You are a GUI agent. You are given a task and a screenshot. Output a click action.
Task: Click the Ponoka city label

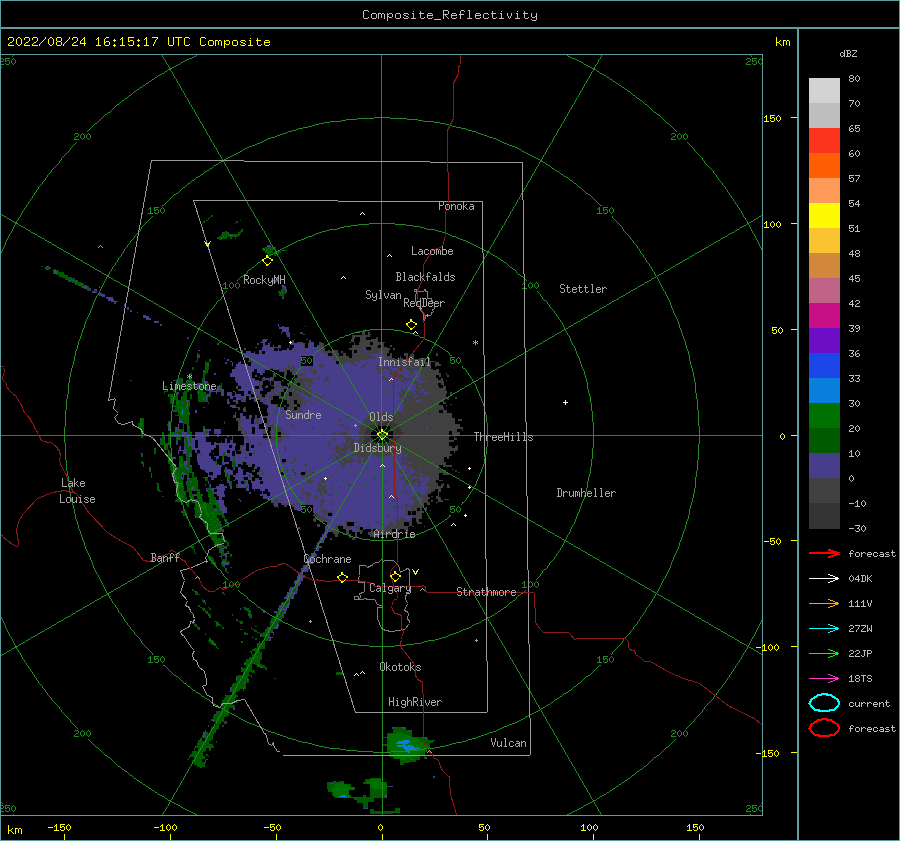tap(456, 206)
